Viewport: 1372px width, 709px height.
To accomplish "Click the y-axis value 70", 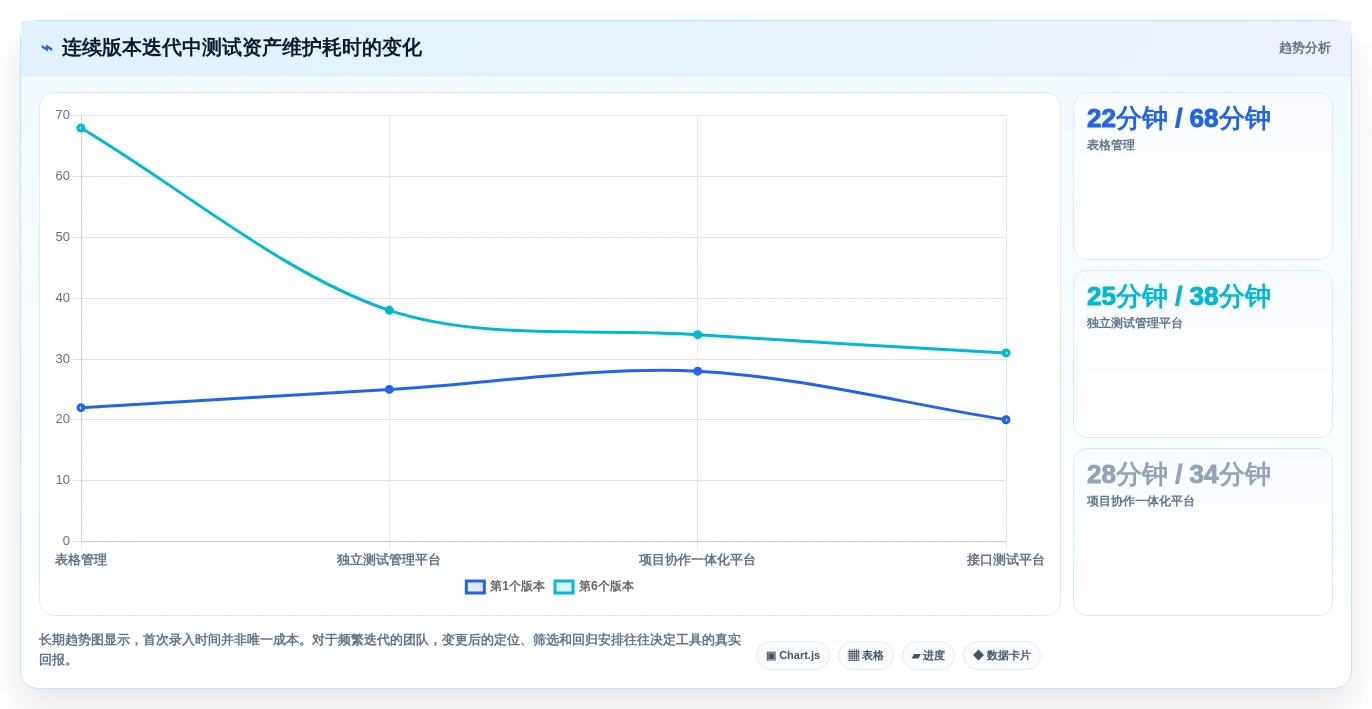I will coord(63,115).
